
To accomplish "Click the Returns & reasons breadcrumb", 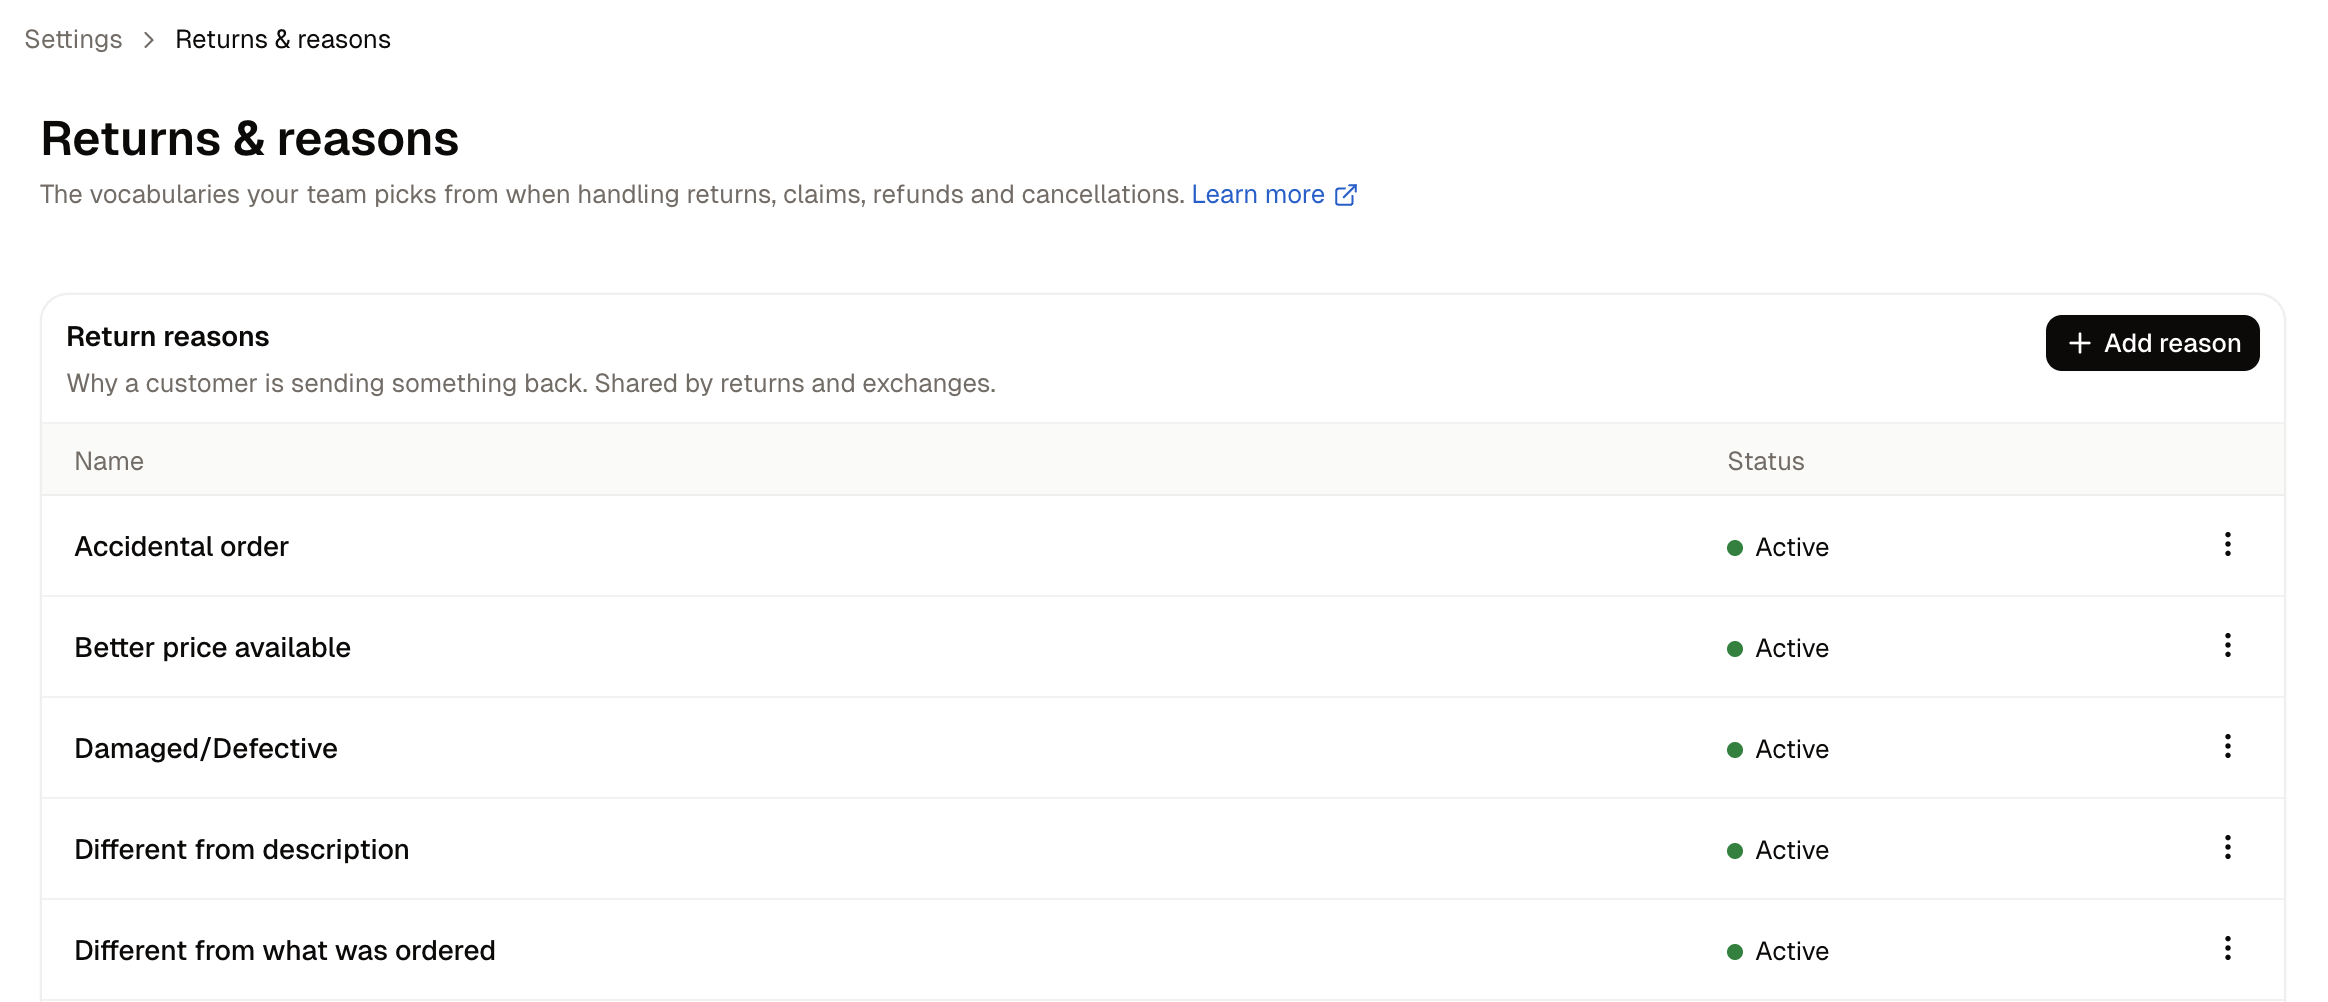I will [283, 39].
